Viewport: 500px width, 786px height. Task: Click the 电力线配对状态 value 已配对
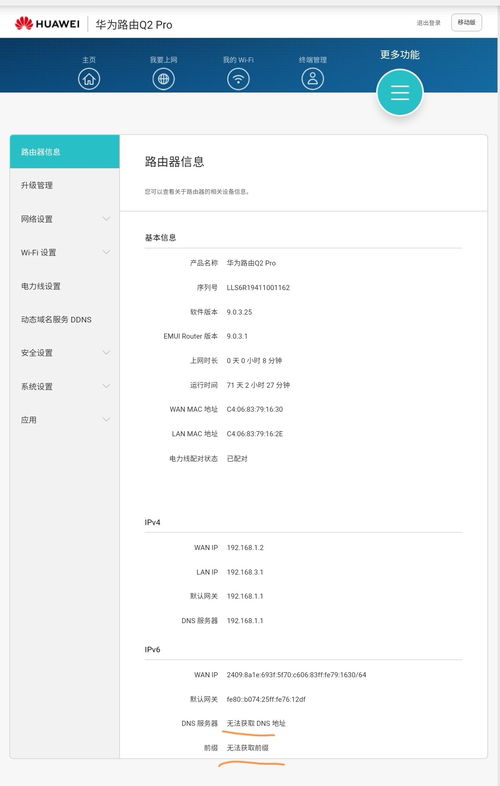tap(237, 458)
